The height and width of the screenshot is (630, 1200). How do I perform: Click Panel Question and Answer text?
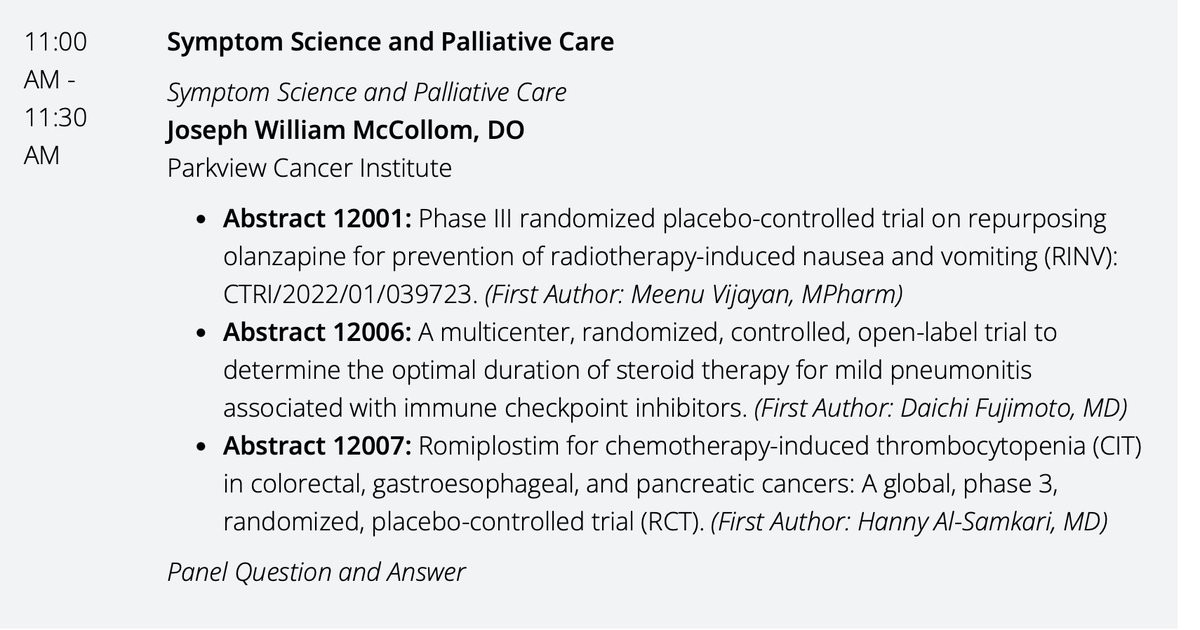coord(316,572)
